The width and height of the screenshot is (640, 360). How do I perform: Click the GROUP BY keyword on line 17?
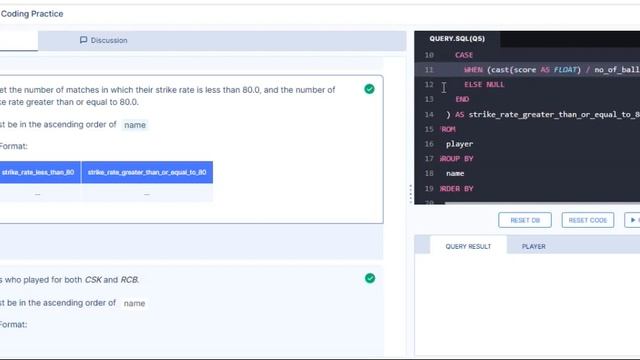(x=456, y=159)
